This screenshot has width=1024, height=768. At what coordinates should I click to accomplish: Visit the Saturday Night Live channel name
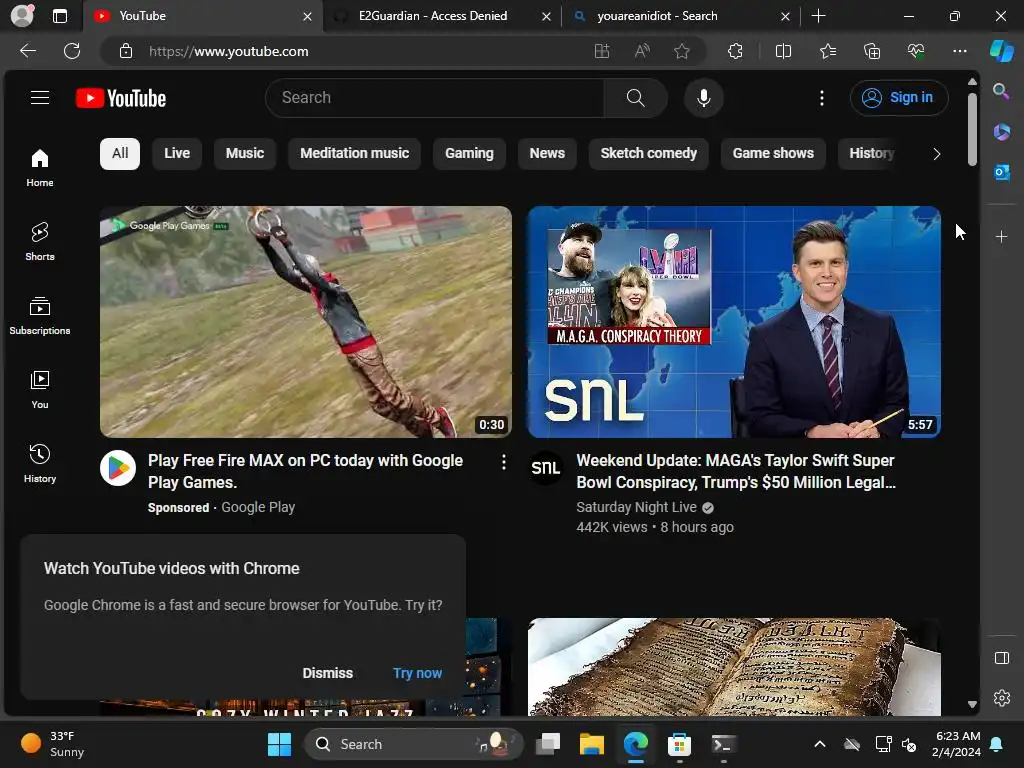click(637, 507)
